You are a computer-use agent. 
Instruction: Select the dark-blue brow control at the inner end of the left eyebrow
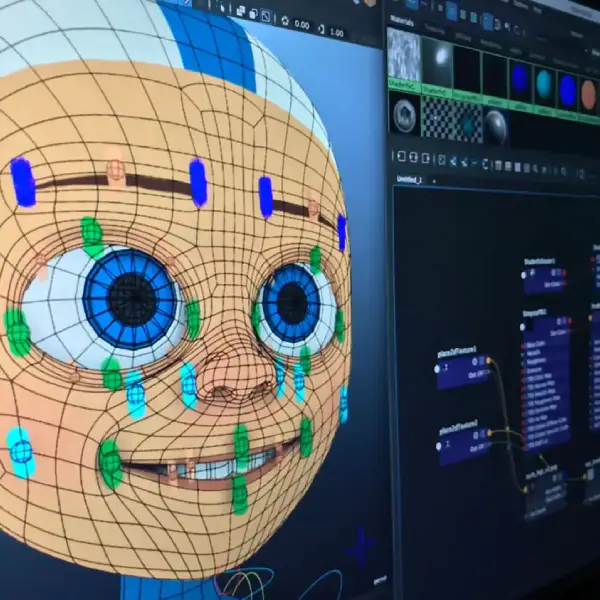pos(198,183)
